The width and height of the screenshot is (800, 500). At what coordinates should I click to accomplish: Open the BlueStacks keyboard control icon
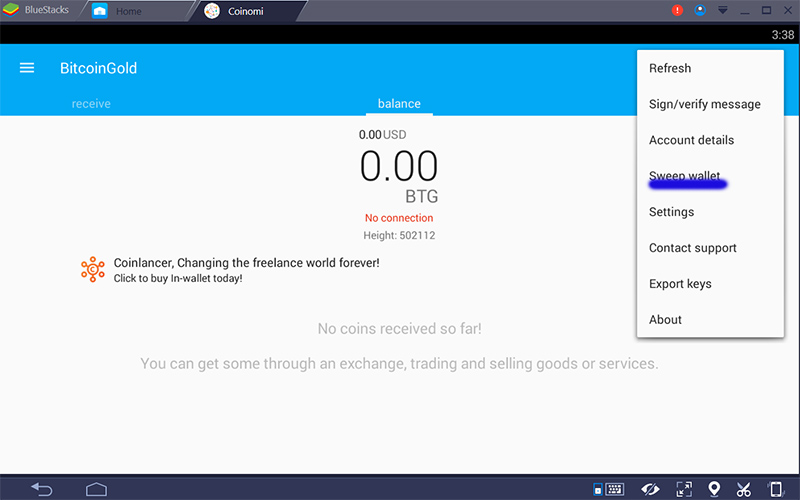[x=609, y=489]
